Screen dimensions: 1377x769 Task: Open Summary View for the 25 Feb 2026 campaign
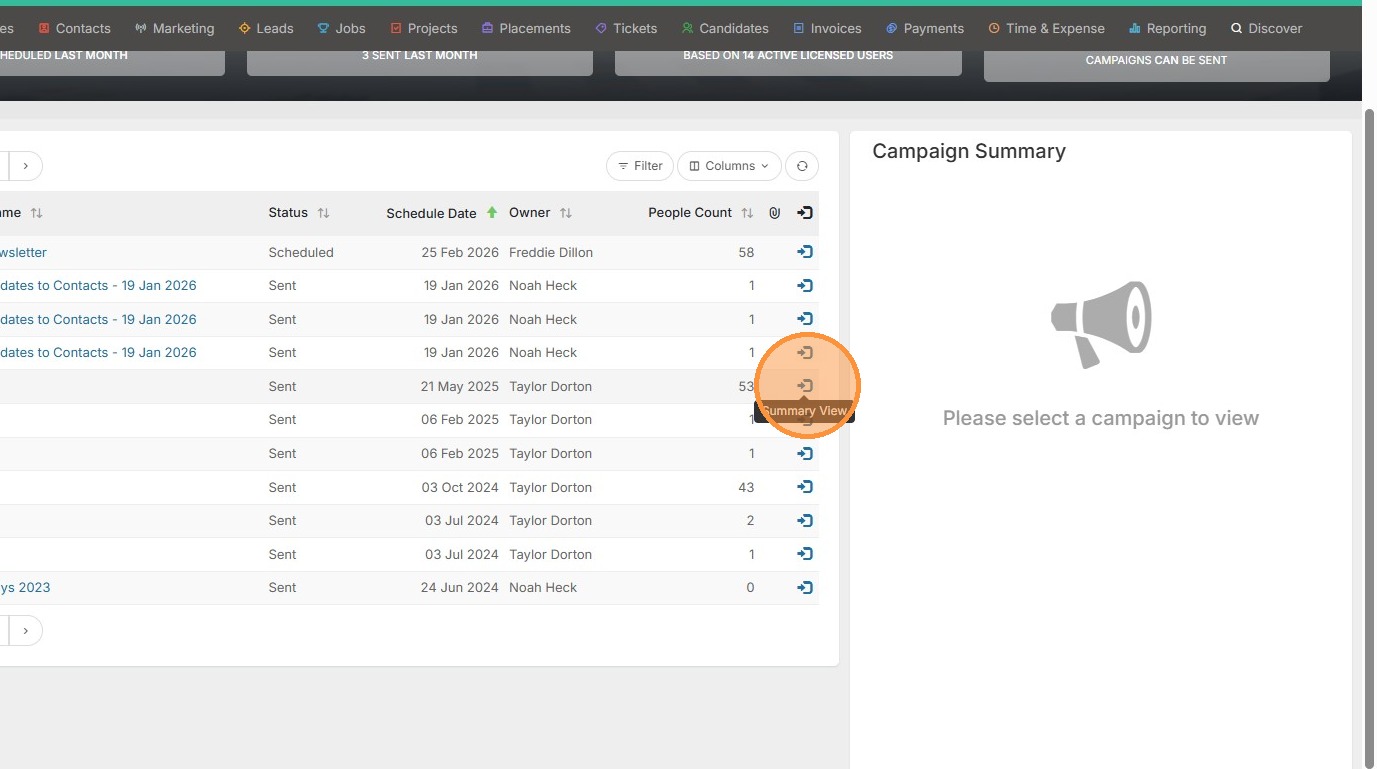point(804,252)
